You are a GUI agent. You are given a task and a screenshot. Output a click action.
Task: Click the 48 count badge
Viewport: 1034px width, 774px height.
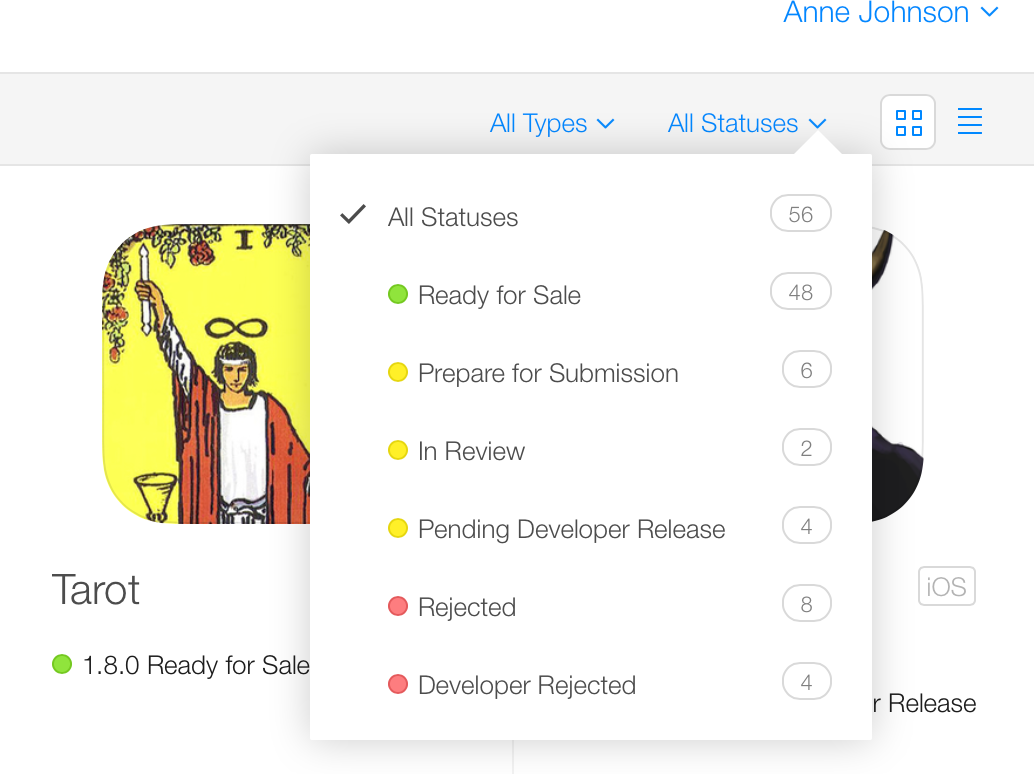click(x=800, y=293)
